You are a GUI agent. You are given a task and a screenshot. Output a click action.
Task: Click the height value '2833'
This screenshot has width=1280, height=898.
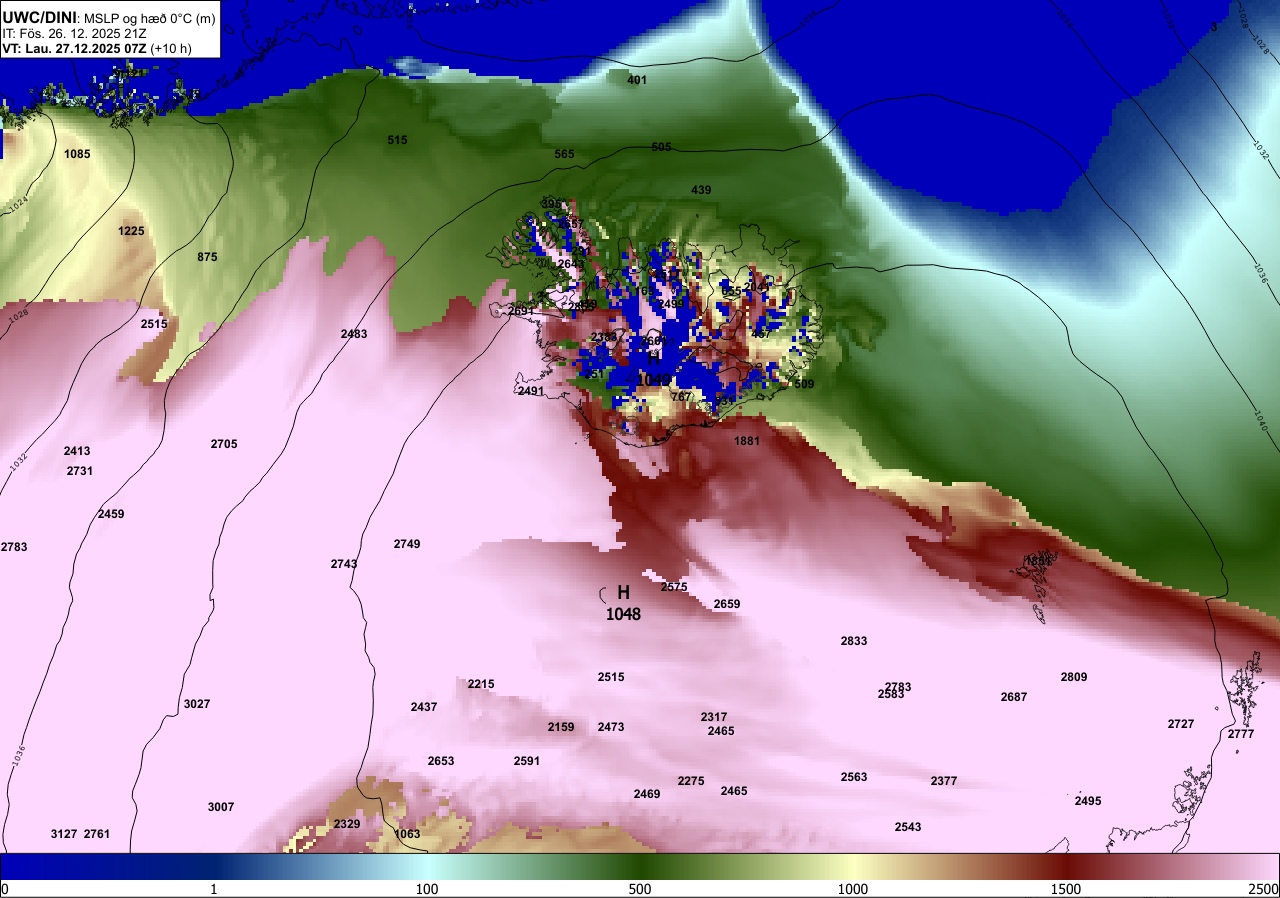point(854,641)
